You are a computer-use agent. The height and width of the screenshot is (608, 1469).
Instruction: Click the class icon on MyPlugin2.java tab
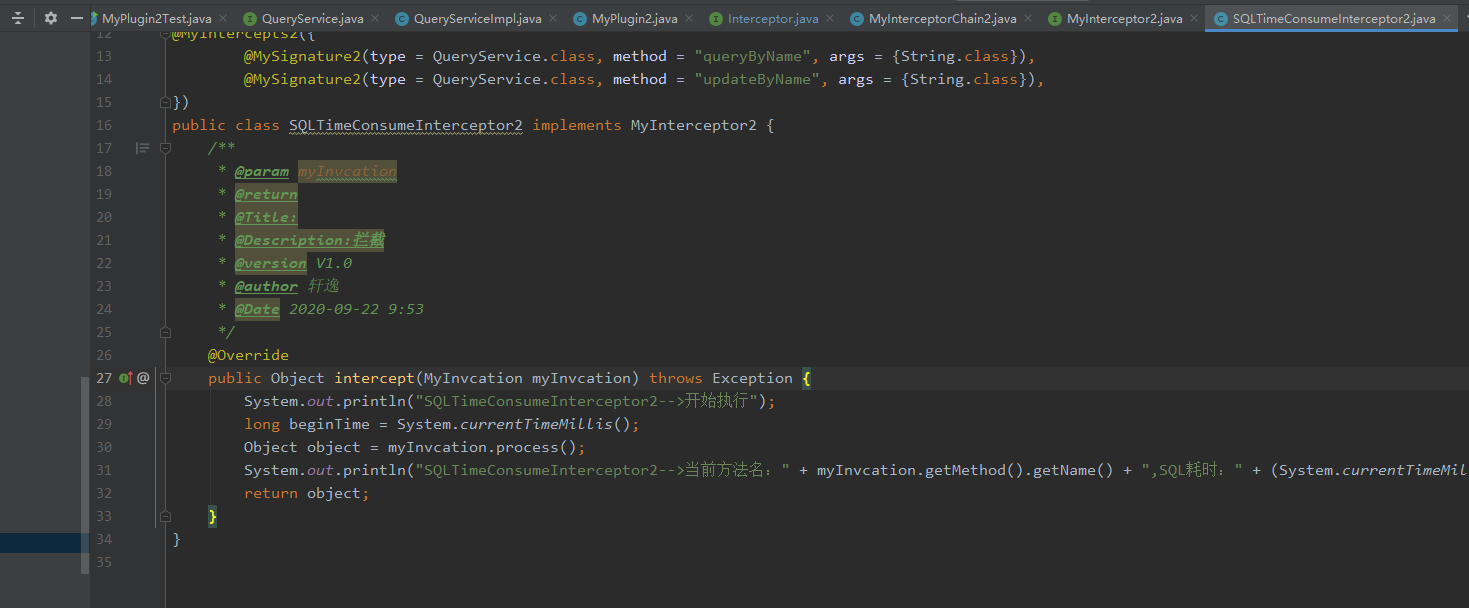[x=580, y=19]
